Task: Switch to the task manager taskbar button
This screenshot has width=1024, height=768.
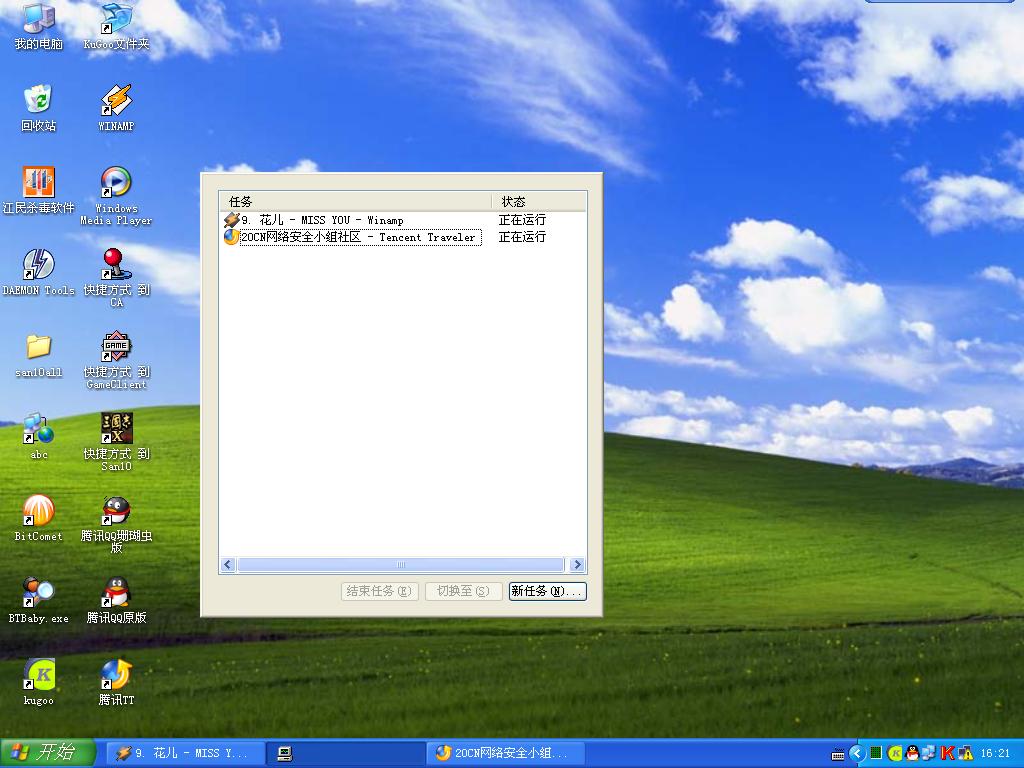Action: tap(346, 754)
